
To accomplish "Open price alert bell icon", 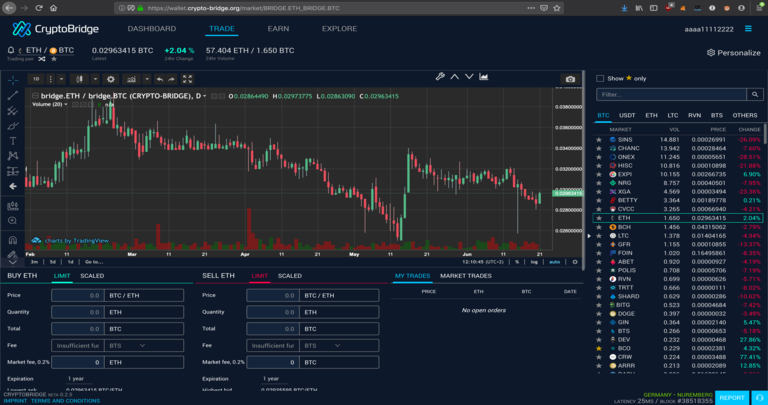I will 11,50.
